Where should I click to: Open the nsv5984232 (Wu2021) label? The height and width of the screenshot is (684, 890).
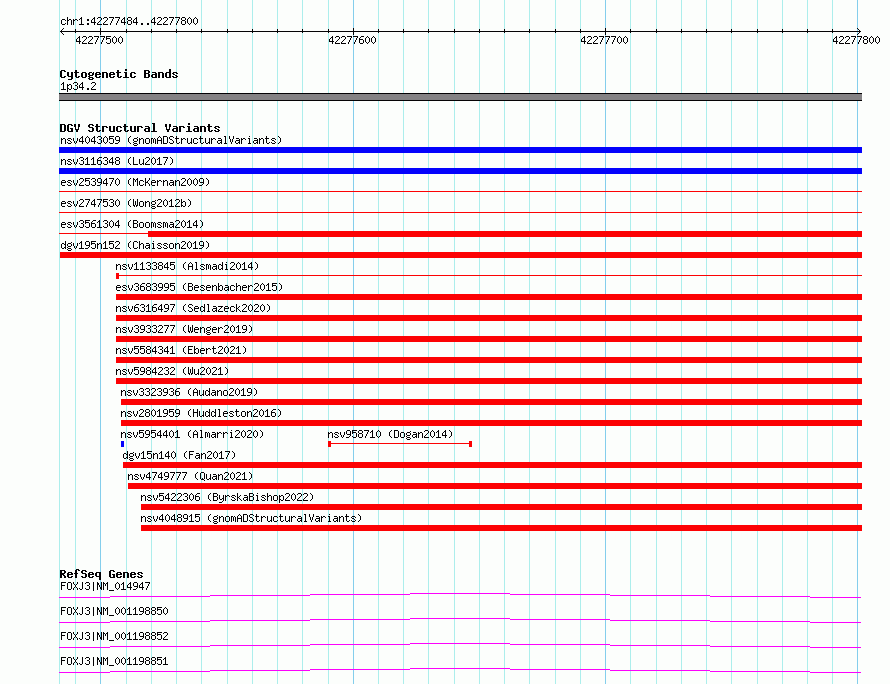point(172,371)
